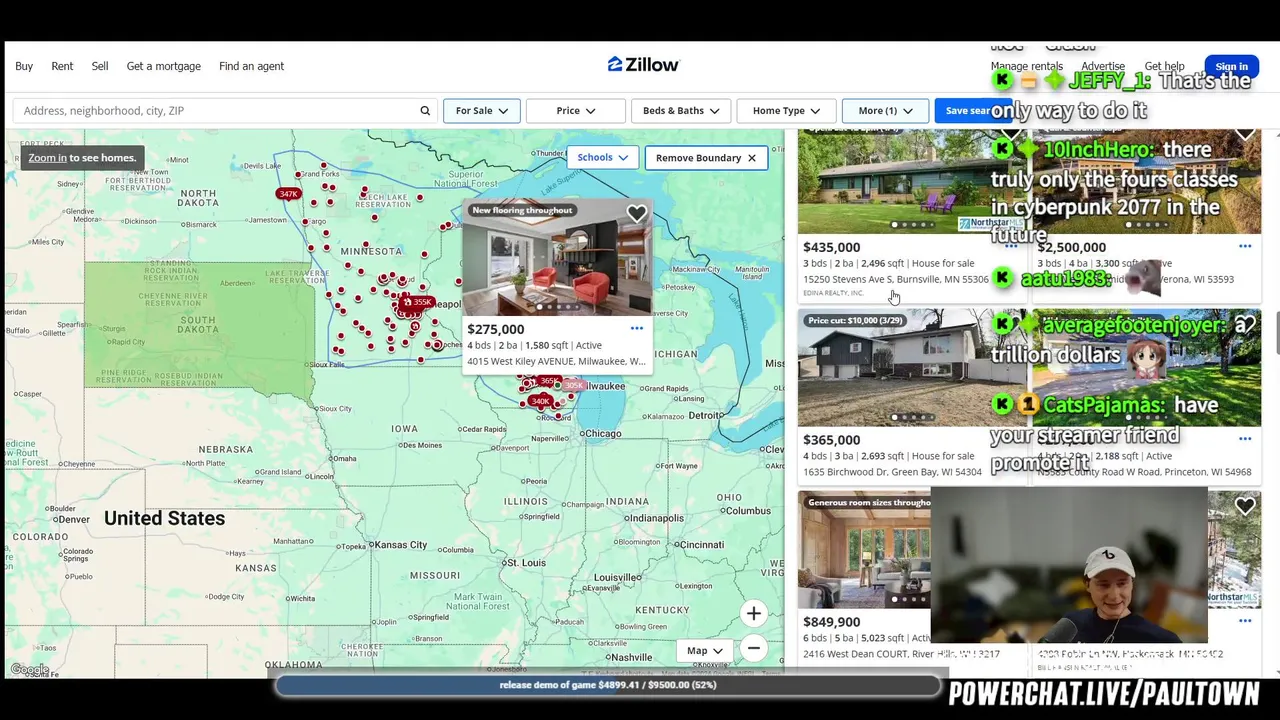The height and width of the screenshot is (720, 1280).
Task: Open the For Sale filter dropdown
Action: 481,111
